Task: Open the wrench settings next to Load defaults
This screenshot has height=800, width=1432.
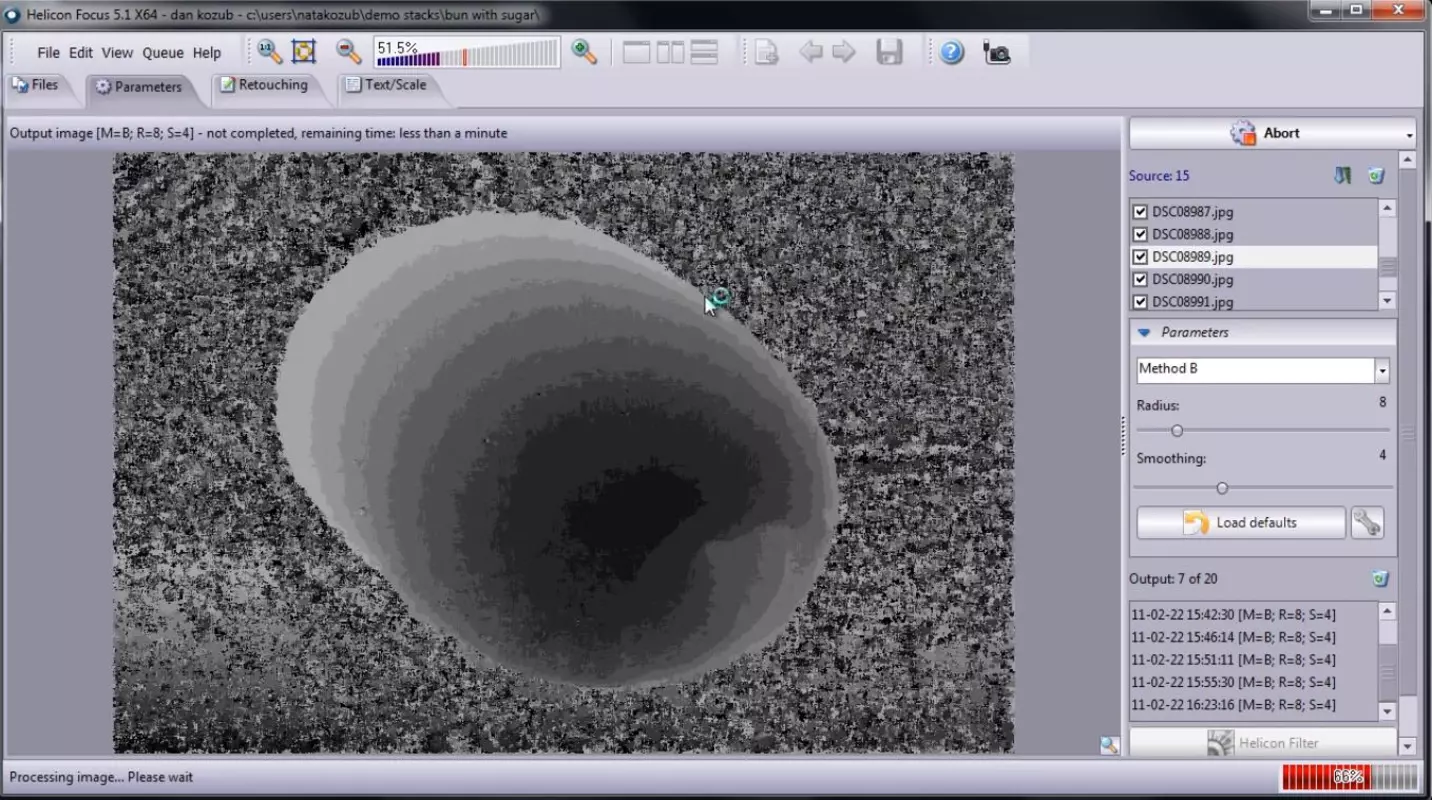Action: [x=1367, y=522]
